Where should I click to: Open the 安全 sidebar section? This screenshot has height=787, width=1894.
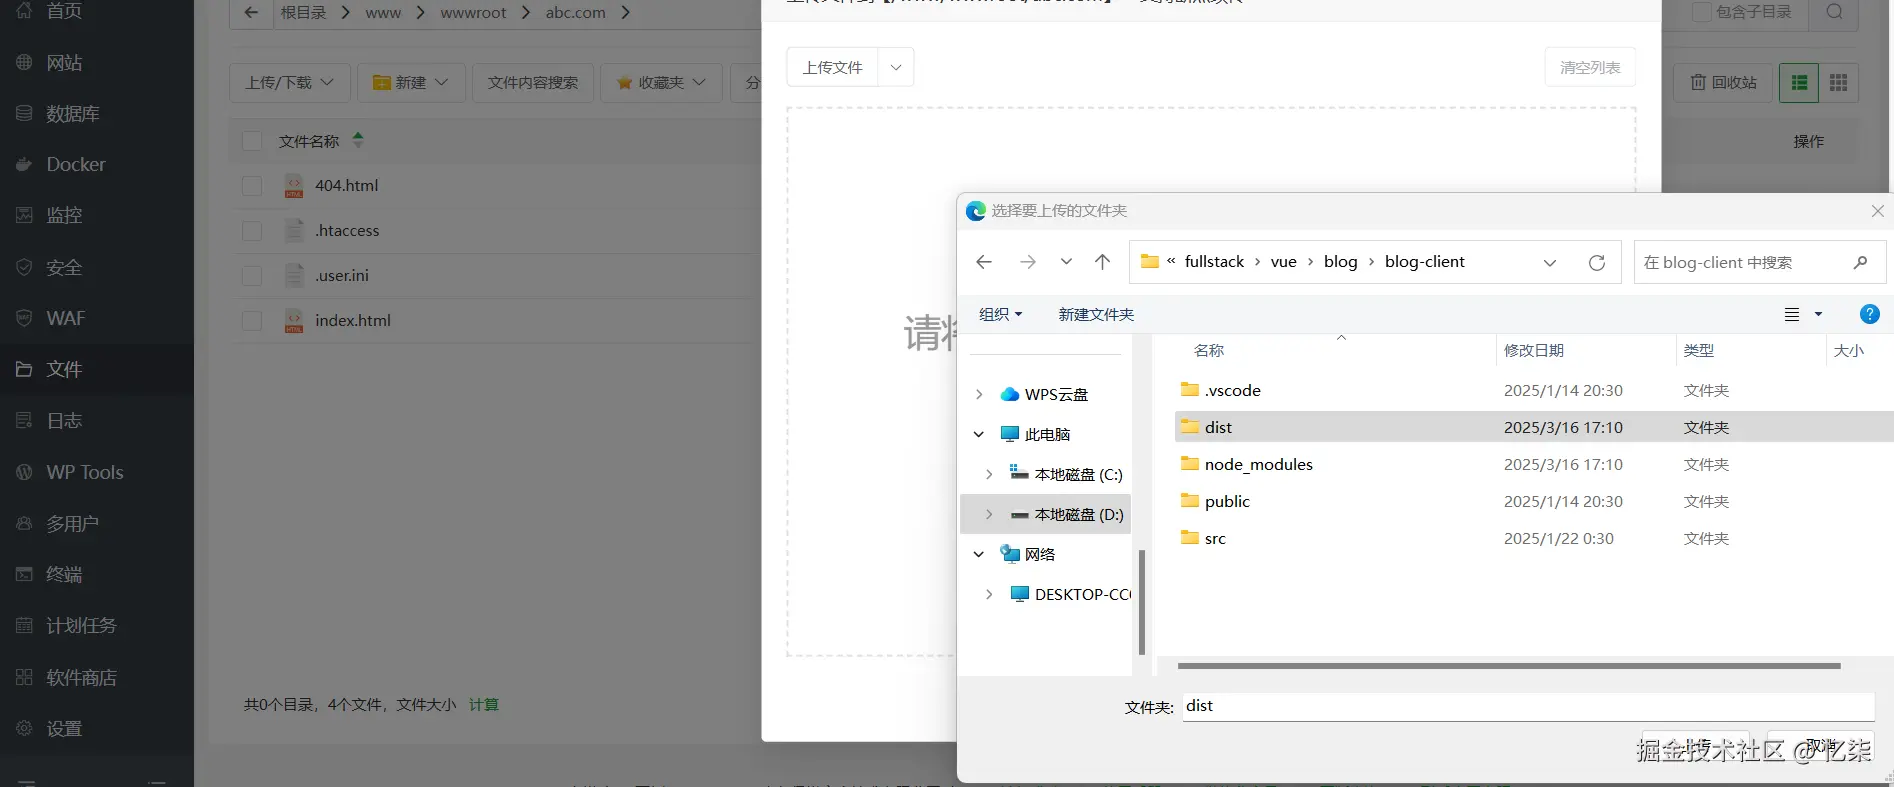point(64,267)
